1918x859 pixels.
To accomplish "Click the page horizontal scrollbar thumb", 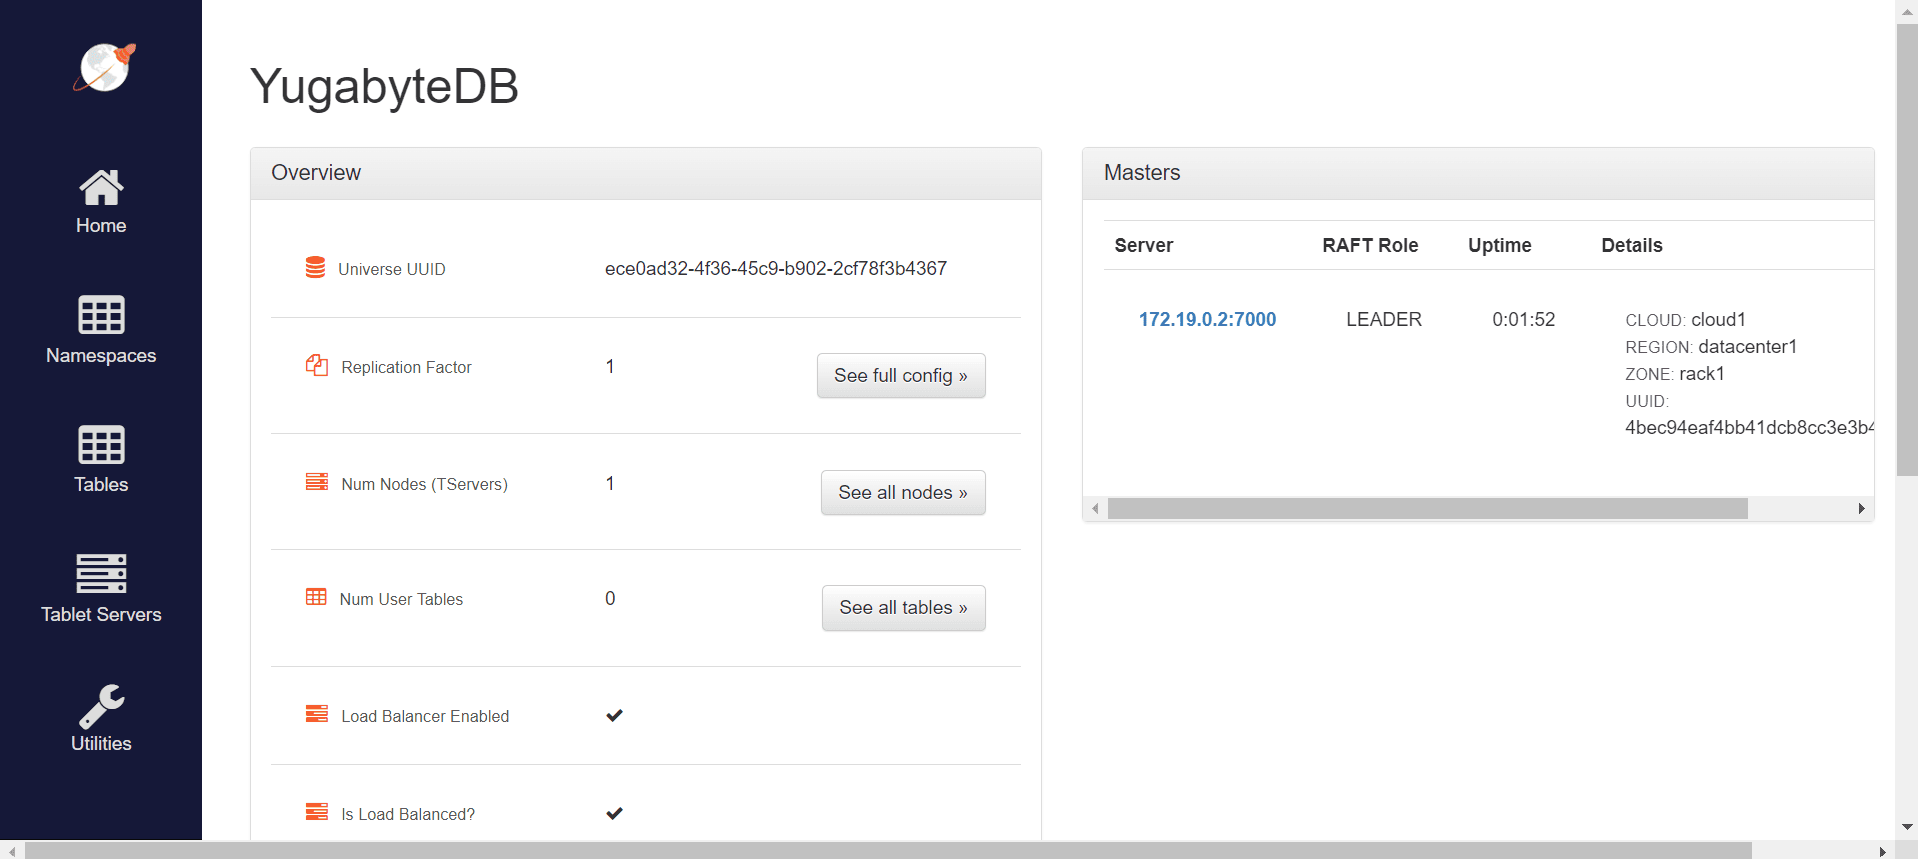I will pos(888,851).
